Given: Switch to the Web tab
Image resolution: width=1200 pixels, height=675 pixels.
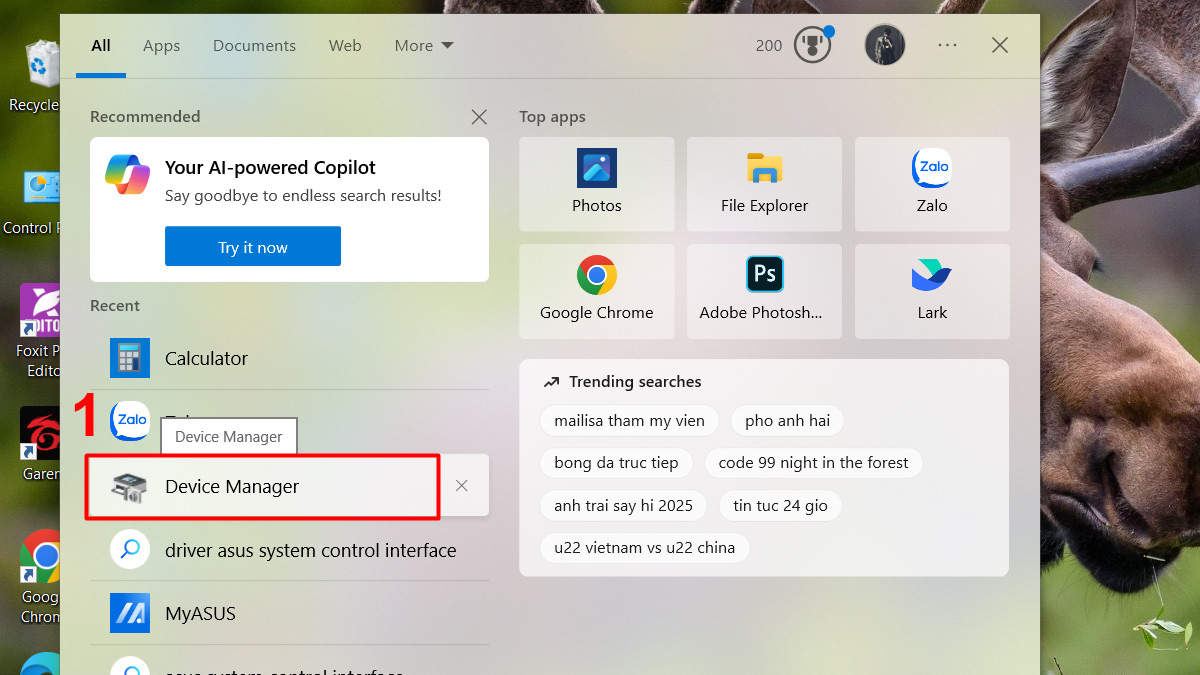Looking at the screenshot, I should [345, 46].
